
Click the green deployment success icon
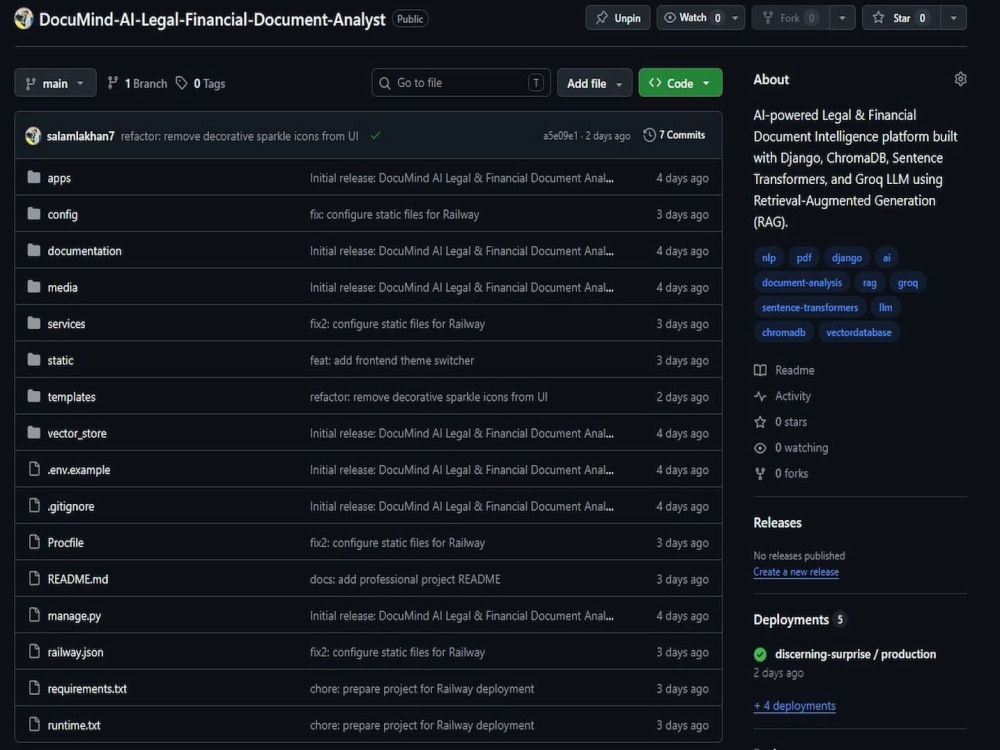click(760, 654)
